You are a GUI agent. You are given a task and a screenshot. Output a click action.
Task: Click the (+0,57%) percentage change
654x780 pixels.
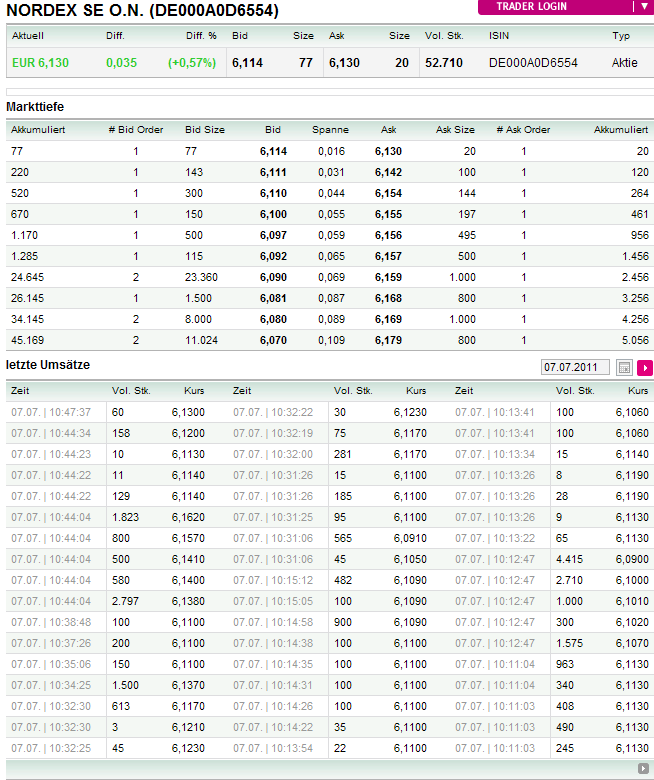192,63
